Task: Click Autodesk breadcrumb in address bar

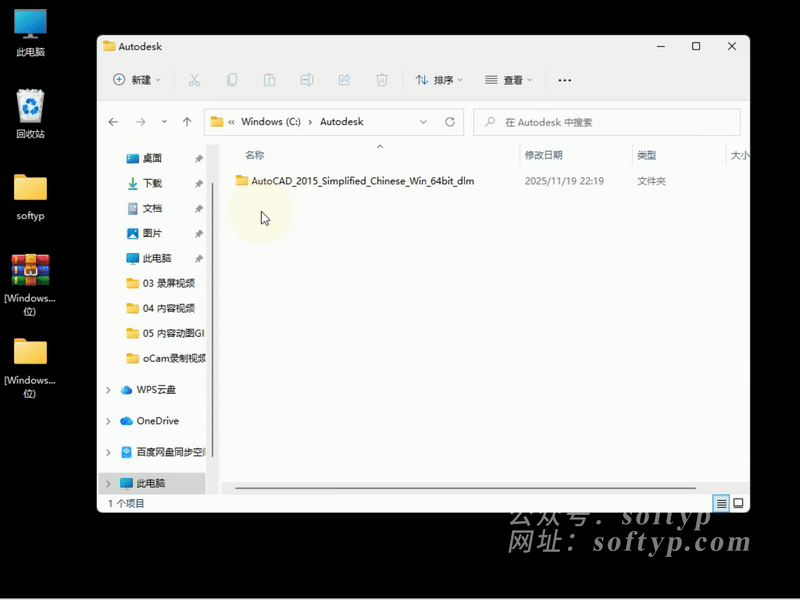Action: point(342,122)
